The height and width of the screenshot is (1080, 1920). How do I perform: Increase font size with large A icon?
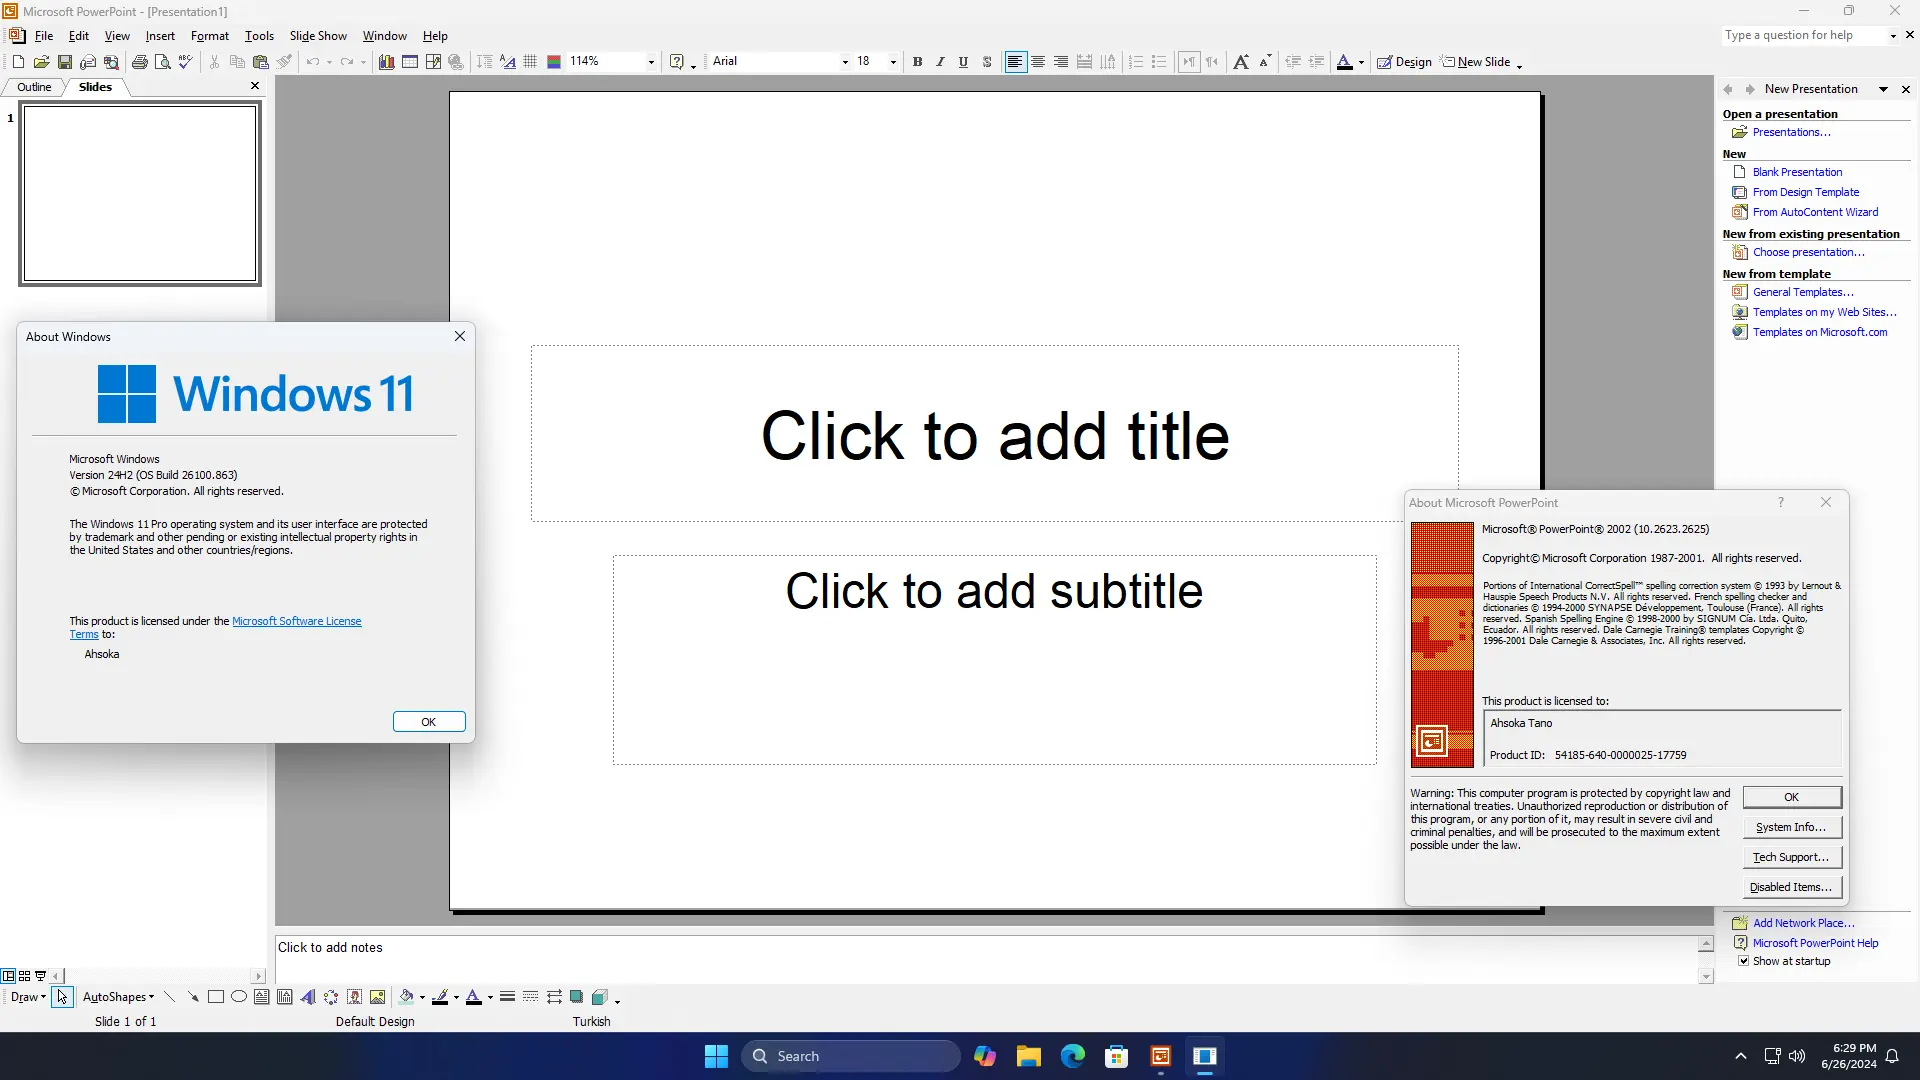coord(1241,62)
